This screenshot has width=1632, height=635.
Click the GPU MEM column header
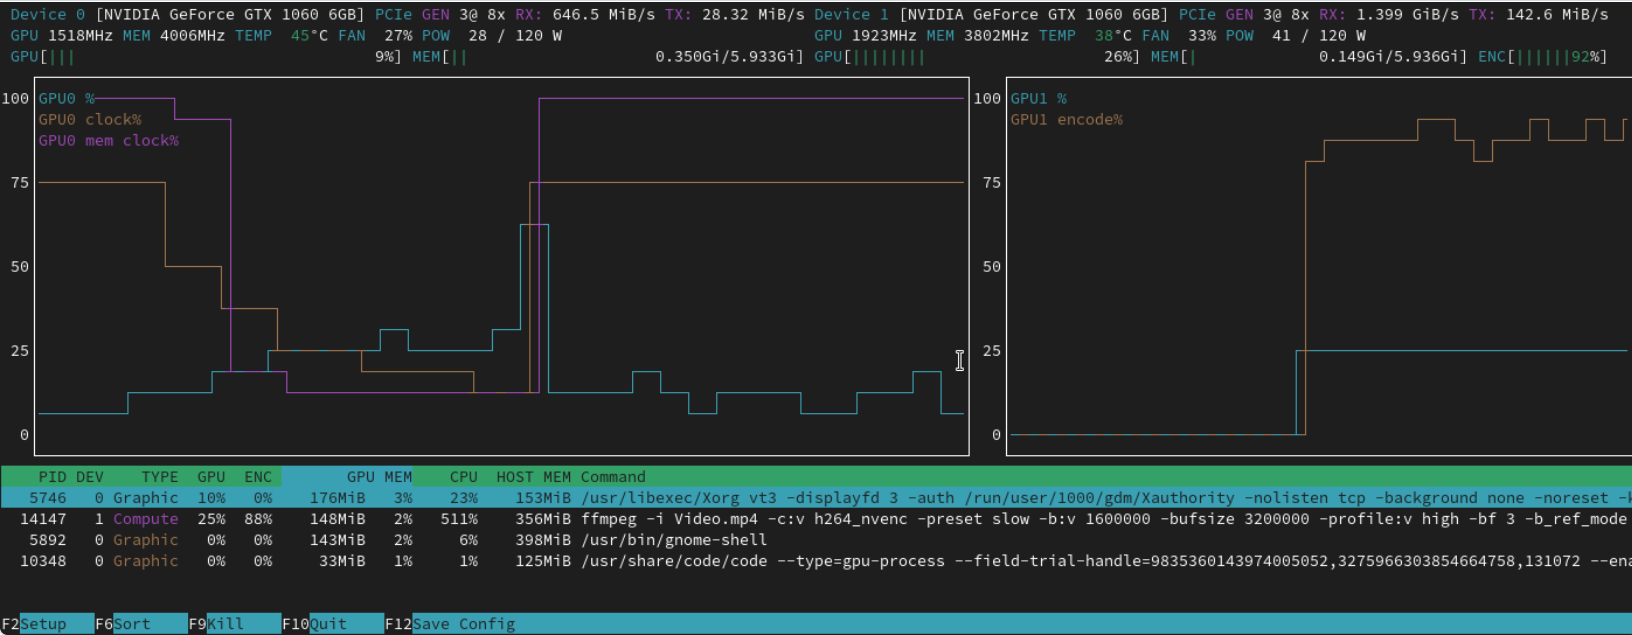(x=380, y=477)
